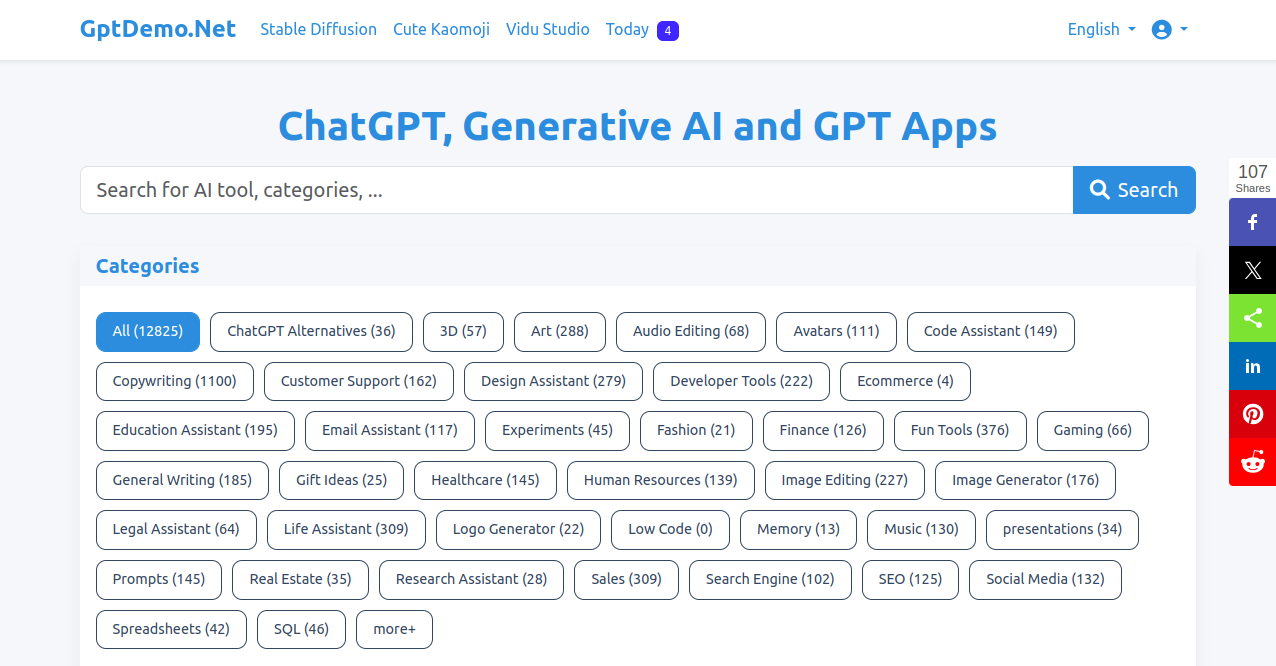Filter by Memory (13)
This screenshot has width=1276, height=666.
click(x=798, y=530)
